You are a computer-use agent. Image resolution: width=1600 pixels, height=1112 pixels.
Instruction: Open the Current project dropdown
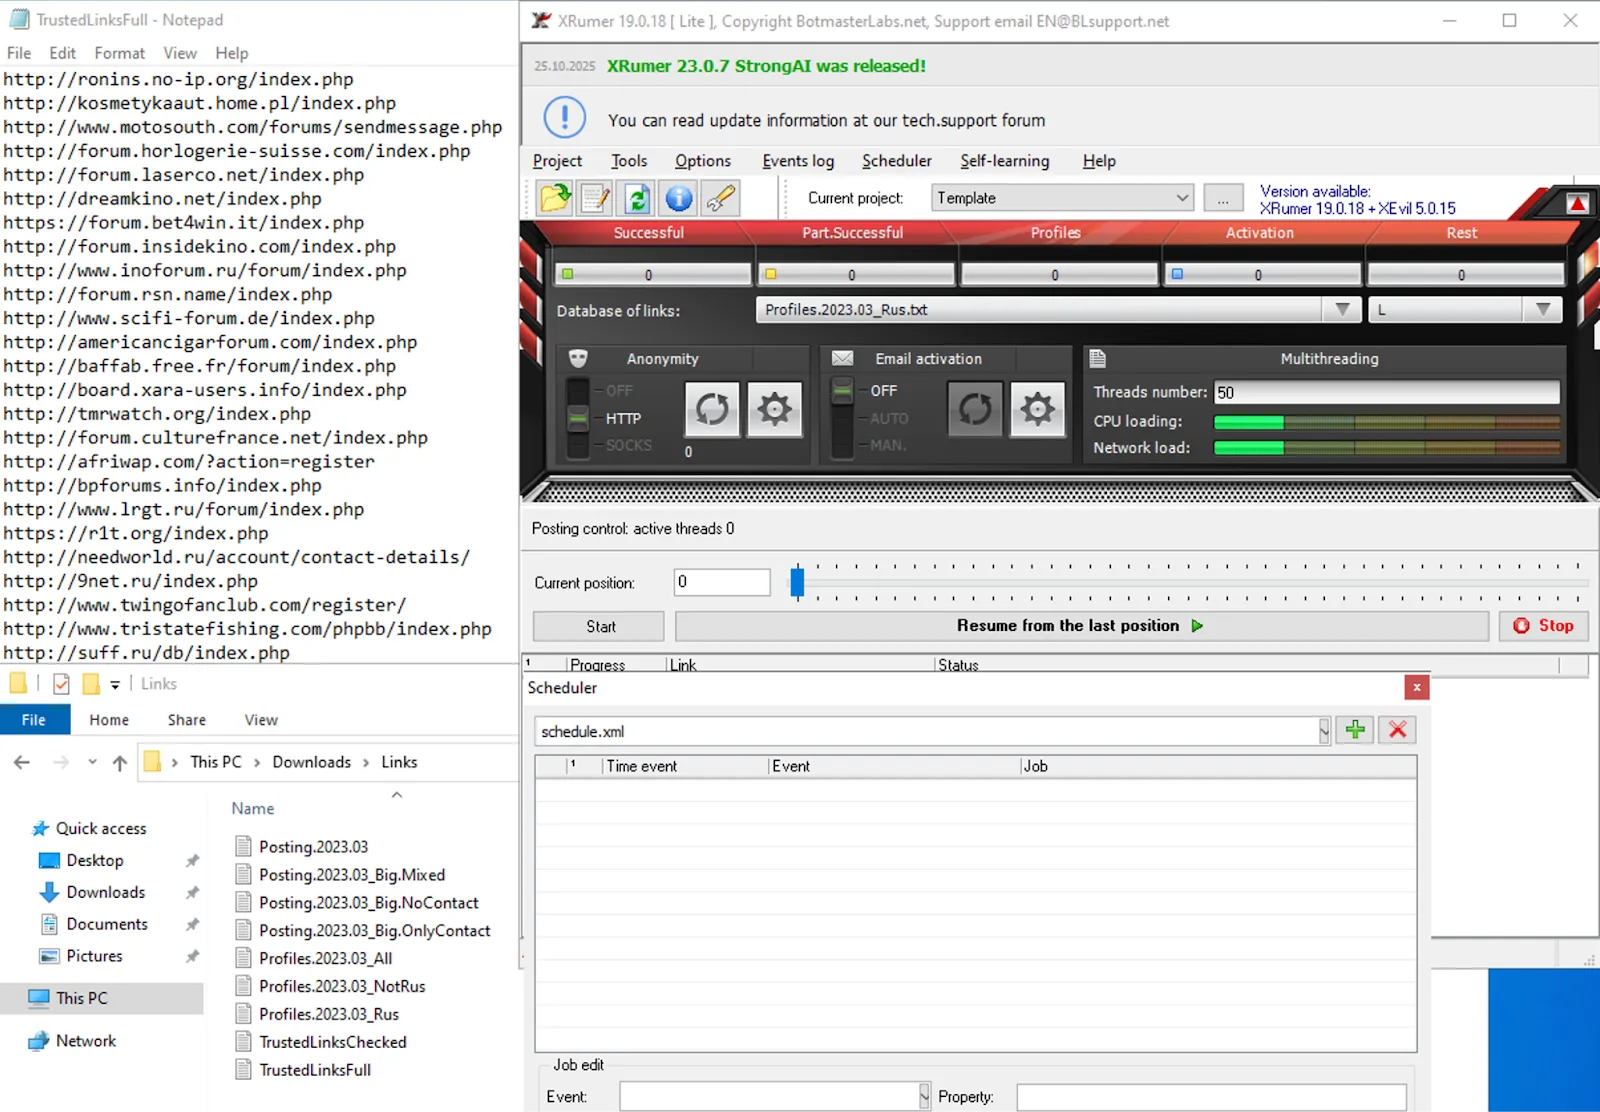pos(1183,197)
